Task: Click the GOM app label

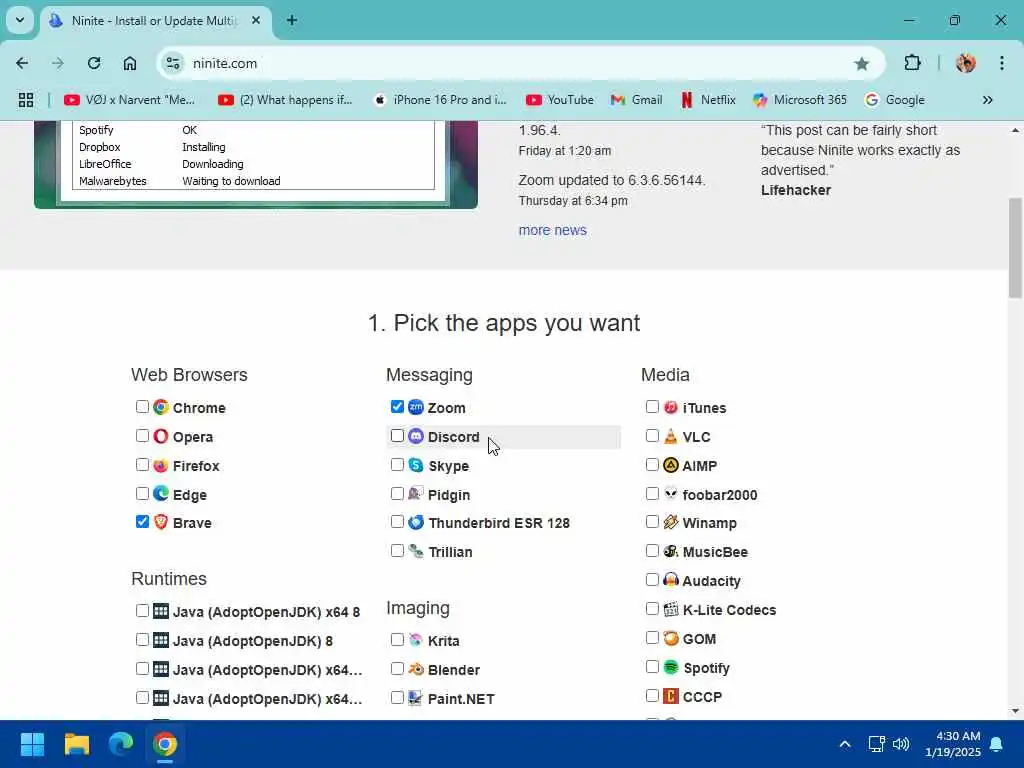Action: (699, 639)
